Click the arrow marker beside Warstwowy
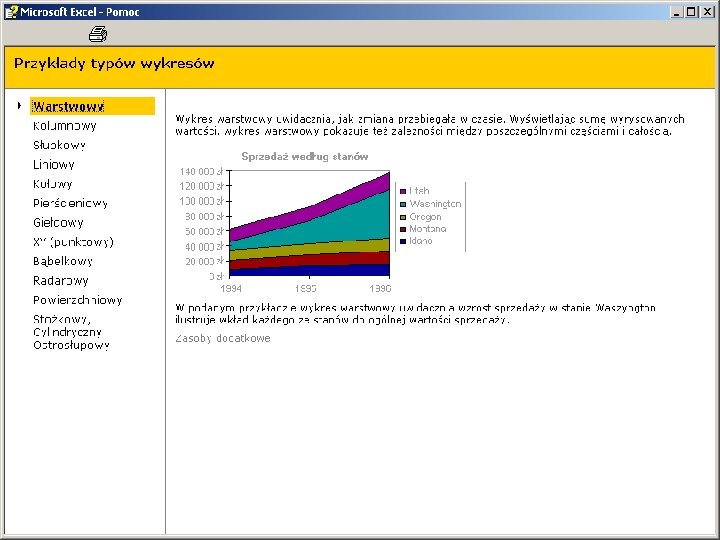 pyautogui.click(x=19, y=106)
